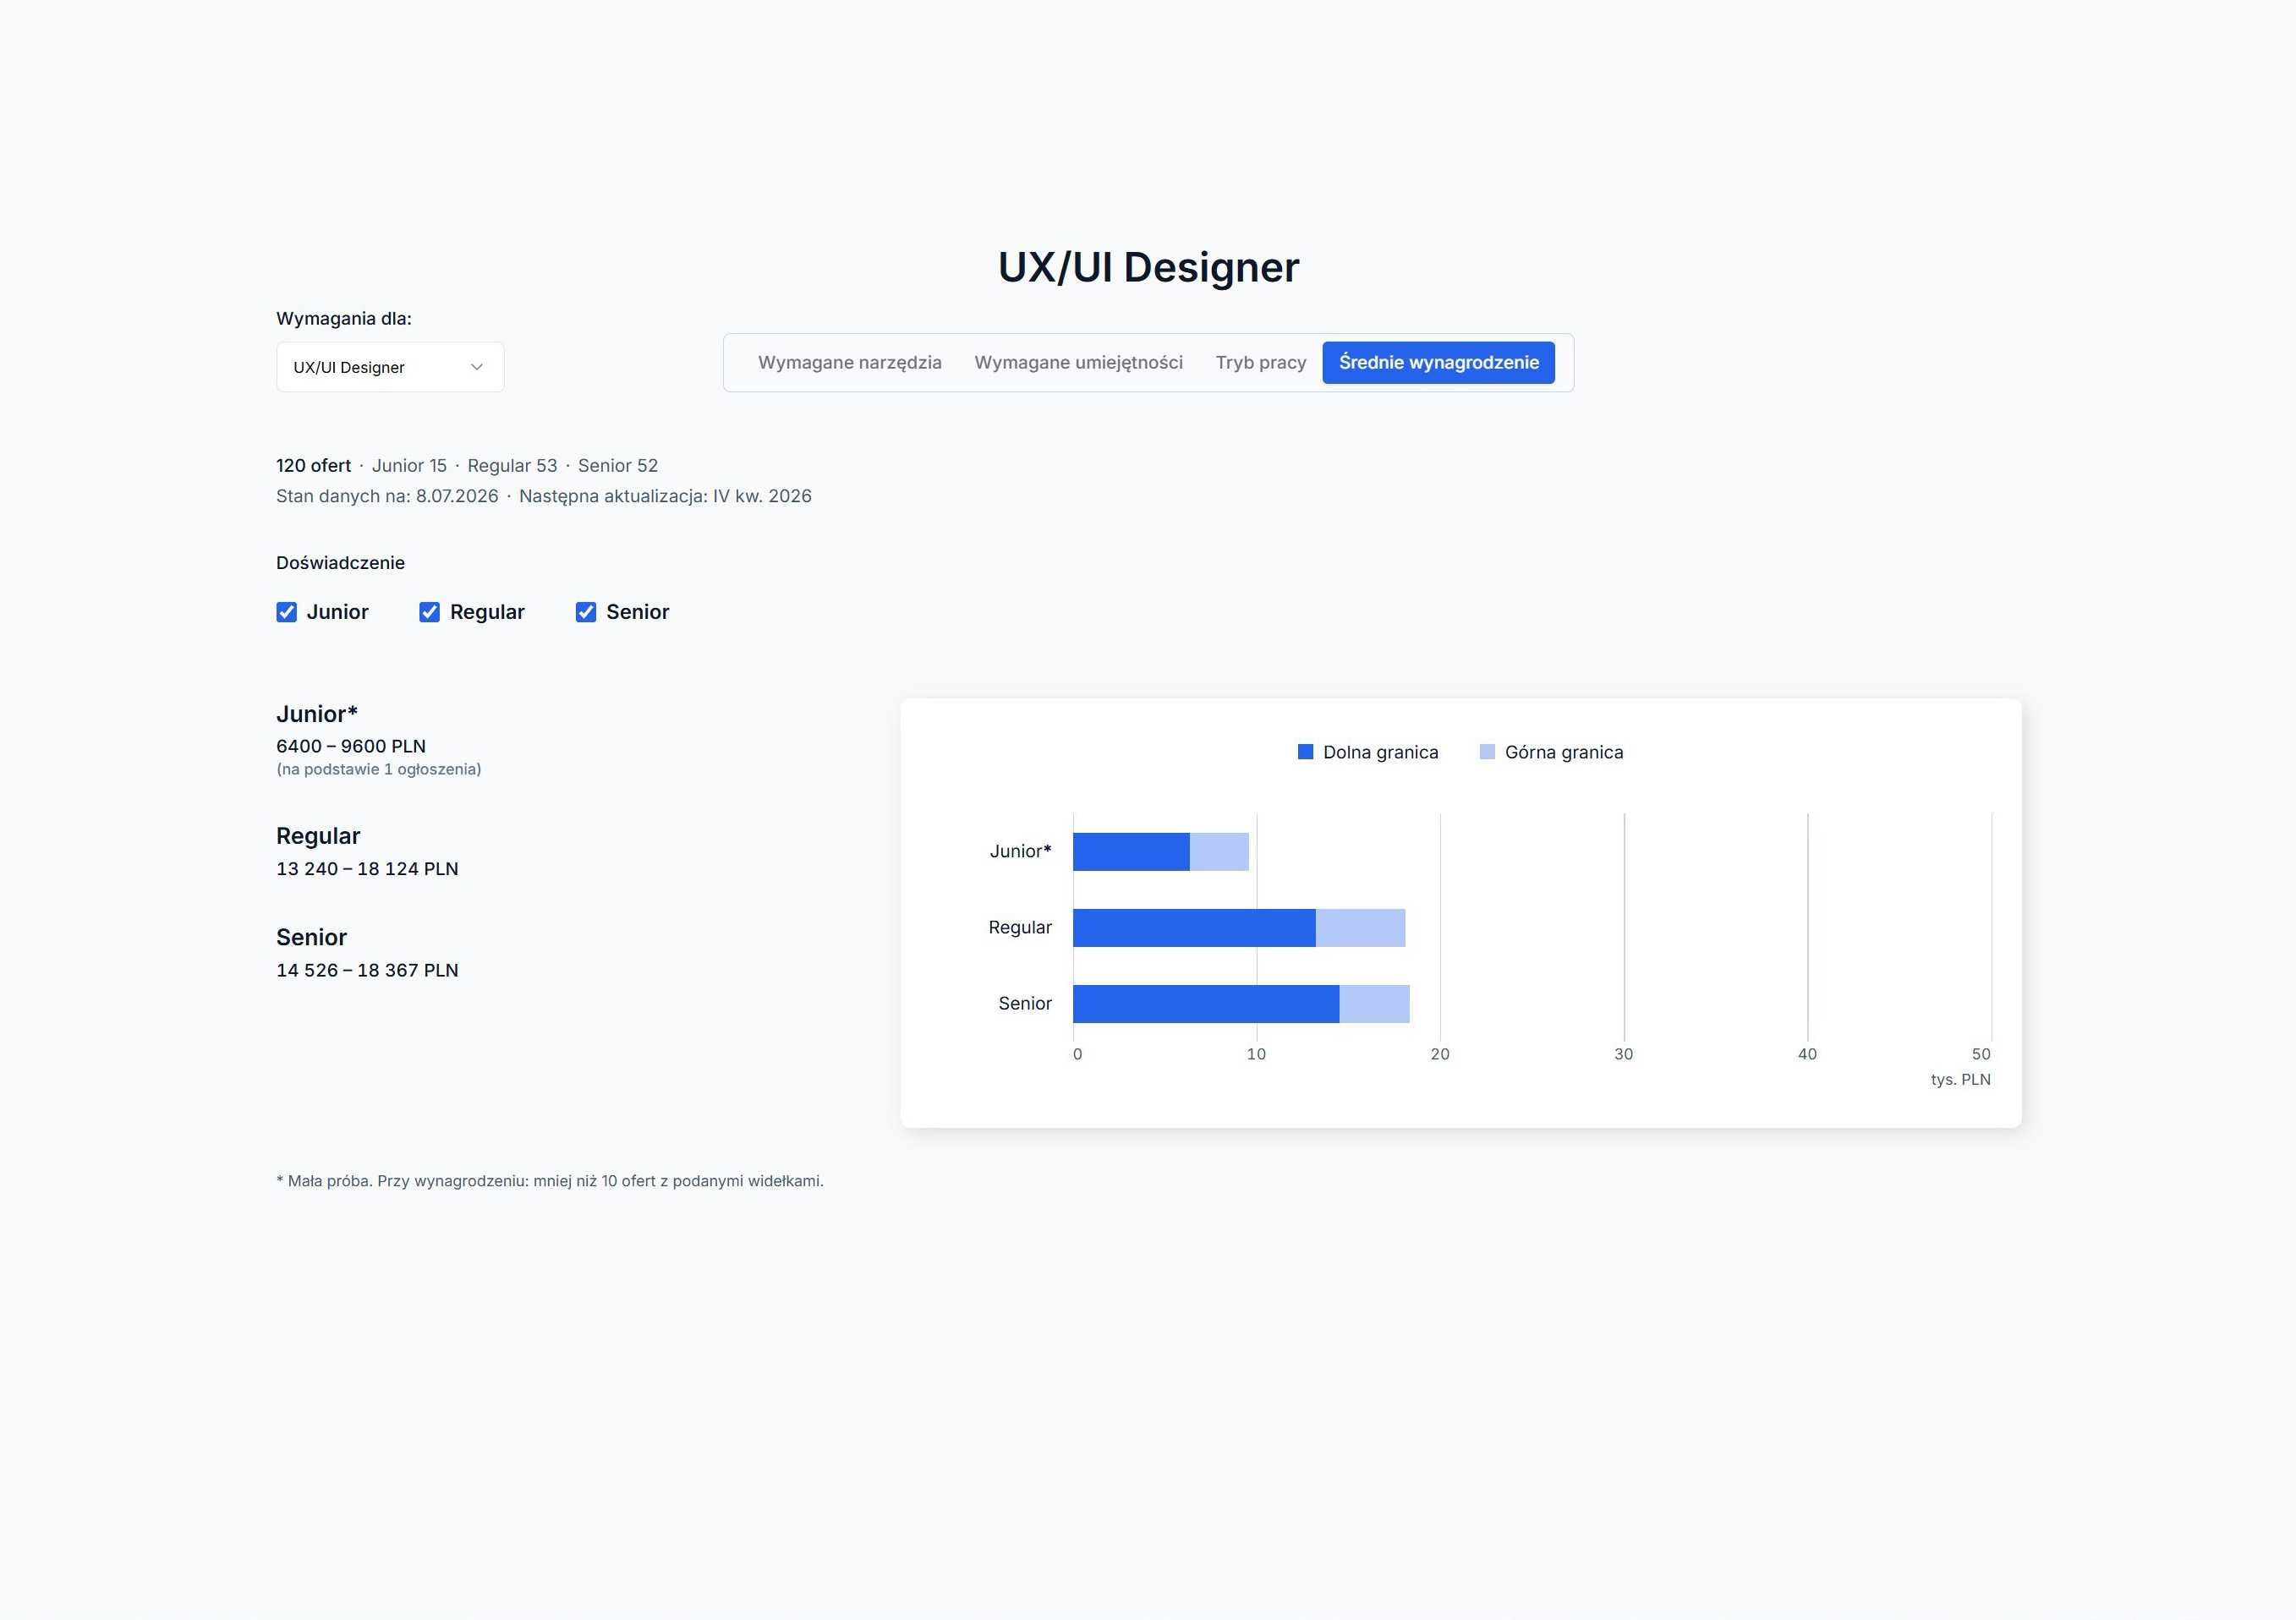The width and height of the screenshot is (2296, 1620).
Task: Uncheck the Regular experience checkbox
Action: (x=429, y=612)
